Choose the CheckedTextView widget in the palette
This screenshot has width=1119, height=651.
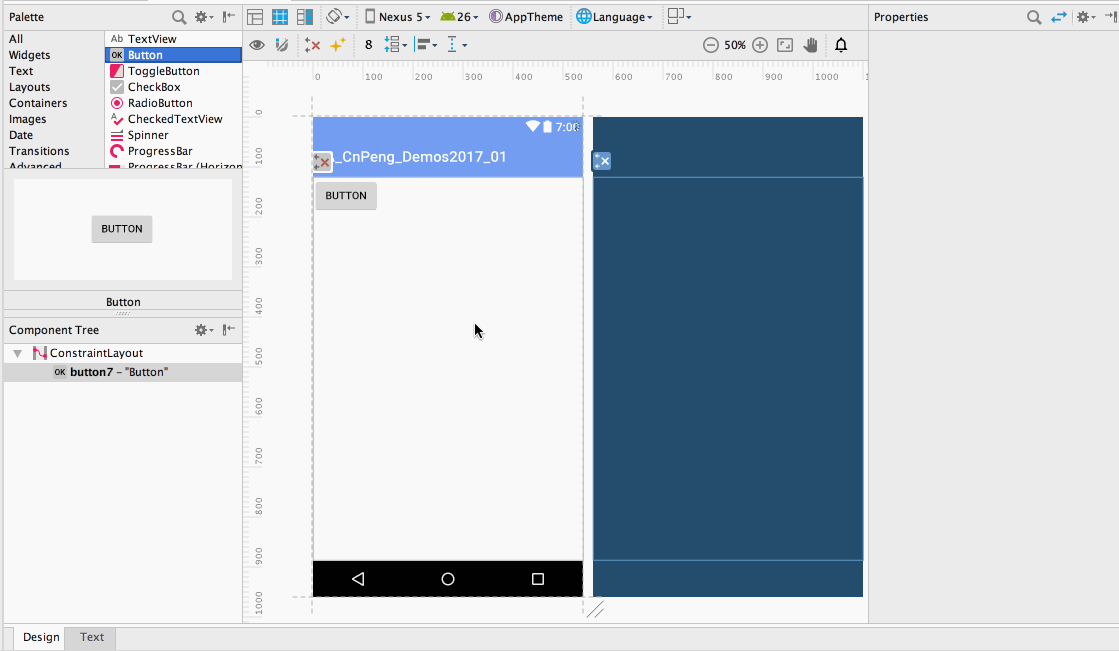pos(173,119)
